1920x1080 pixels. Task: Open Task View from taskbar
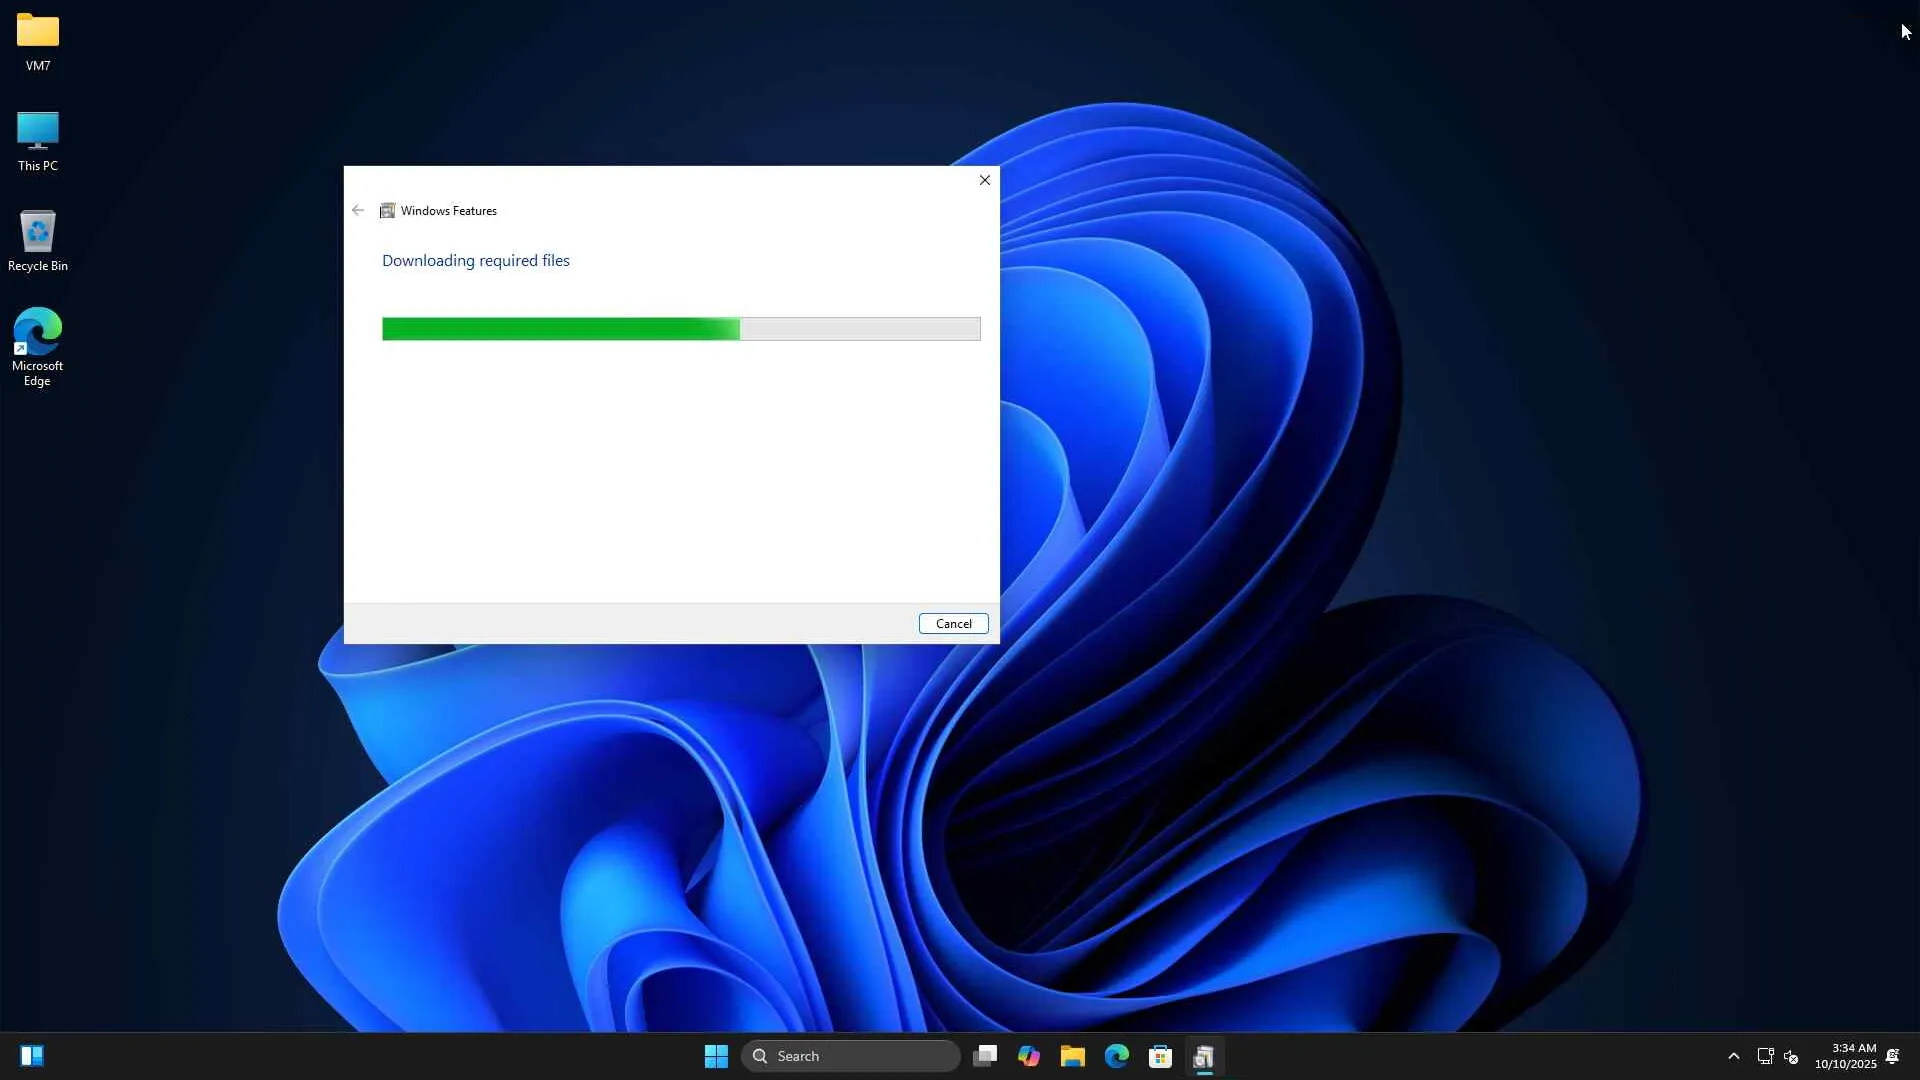985,1057
